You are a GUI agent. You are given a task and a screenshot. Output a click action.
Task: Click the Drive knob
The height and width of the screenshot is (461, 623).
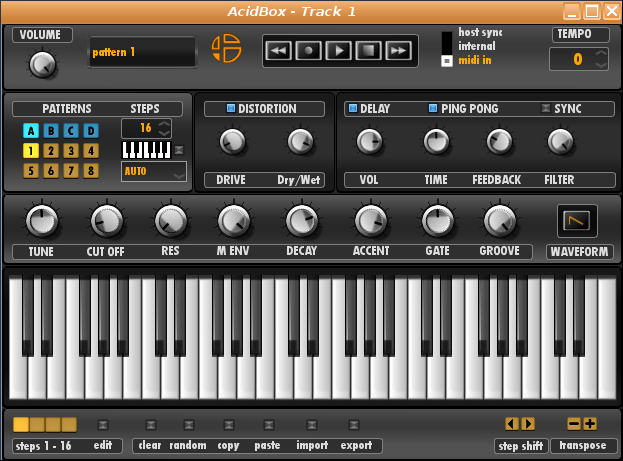(x=232, y=141)
